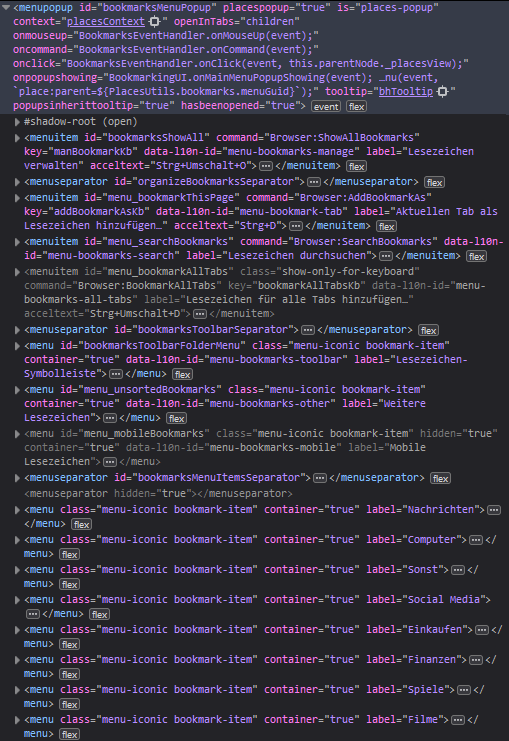Click the ellipsis badge of bookmarksMenuItemsSeparator
This screenshot has height=741, width=509.
pyautogui.click(x=320, y=478)
